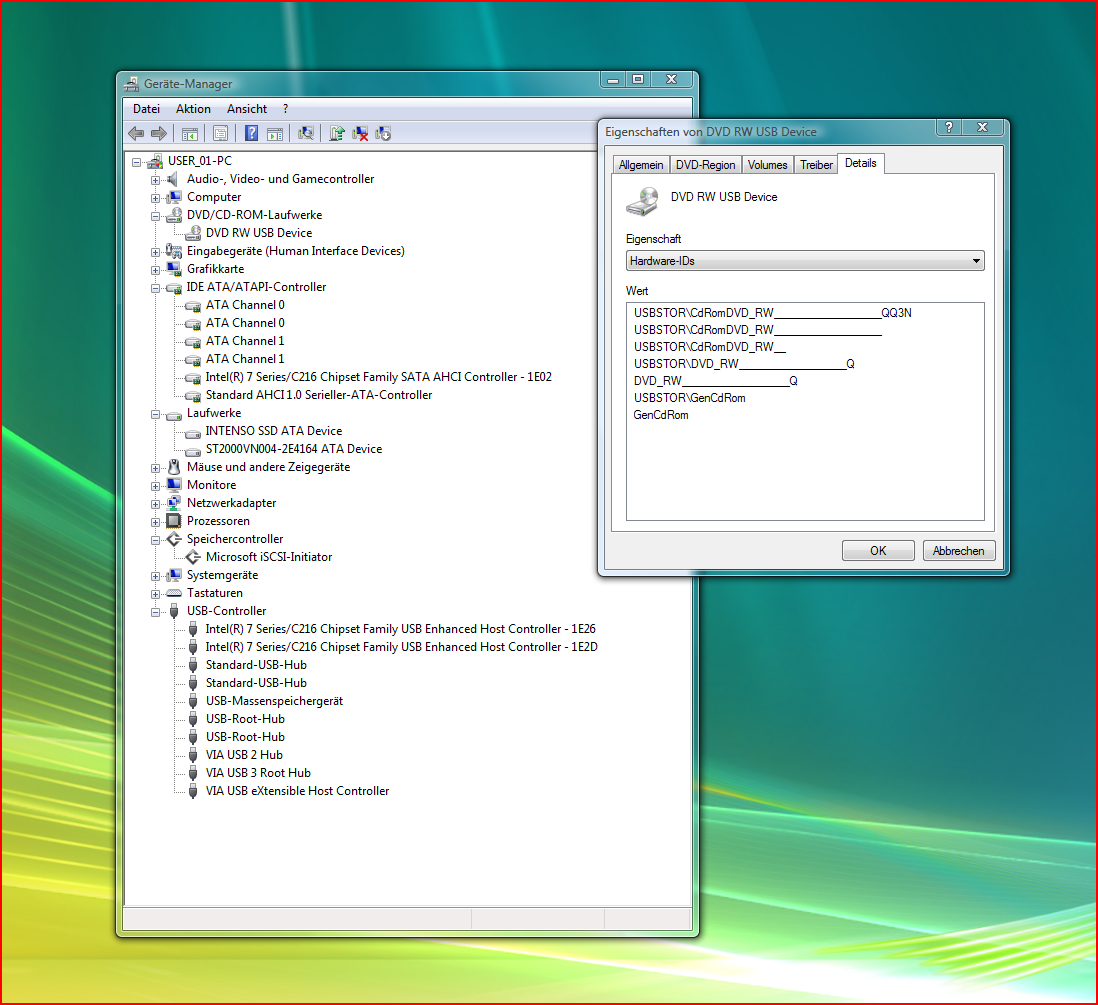The image size is (1098, 1005).
Task: Select VIA USB eXtensible Host Controller
Action: pos(298,791)
